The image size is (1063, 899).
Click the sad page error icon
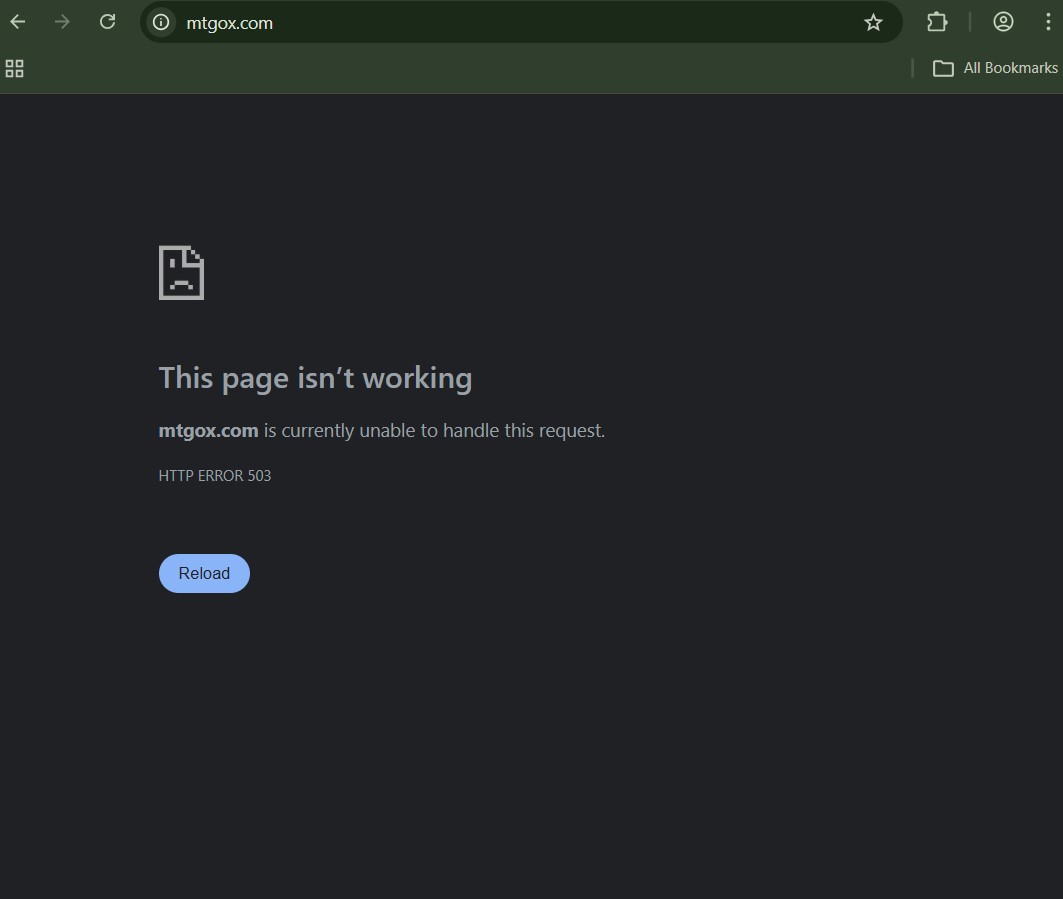pos(181,273)
